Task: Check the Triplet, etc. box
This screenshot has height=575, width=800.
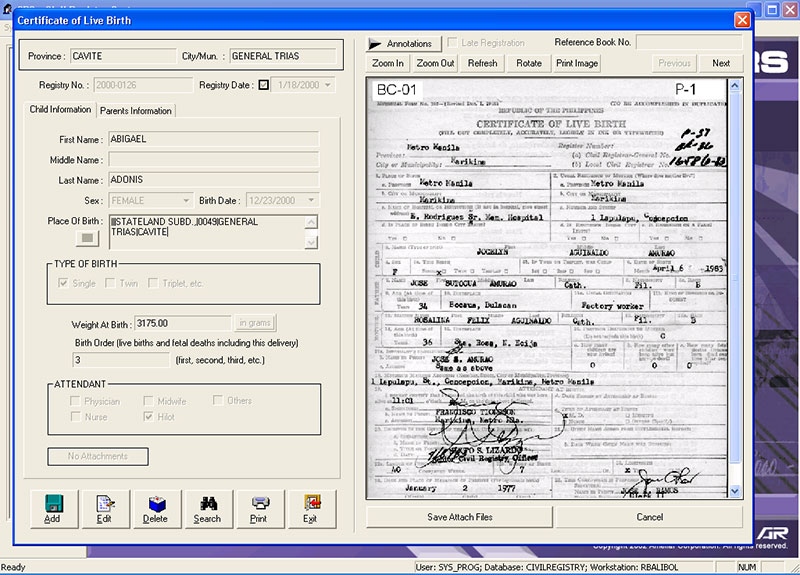Action: point(153,283)
